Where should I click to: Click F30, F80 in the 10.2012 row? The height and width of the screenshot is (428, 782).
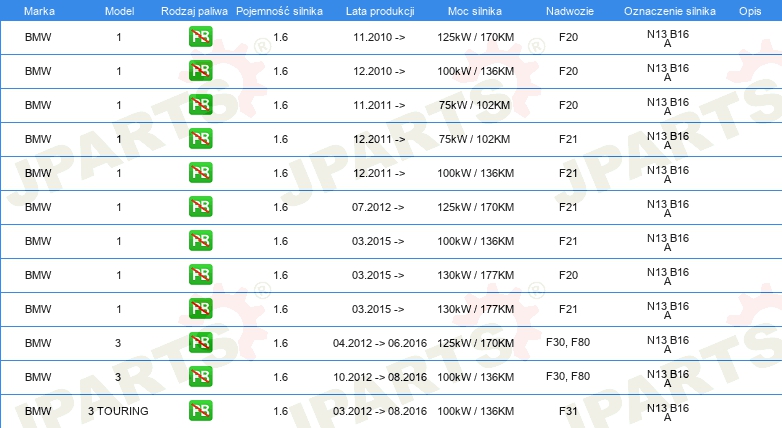click(568, 376)
